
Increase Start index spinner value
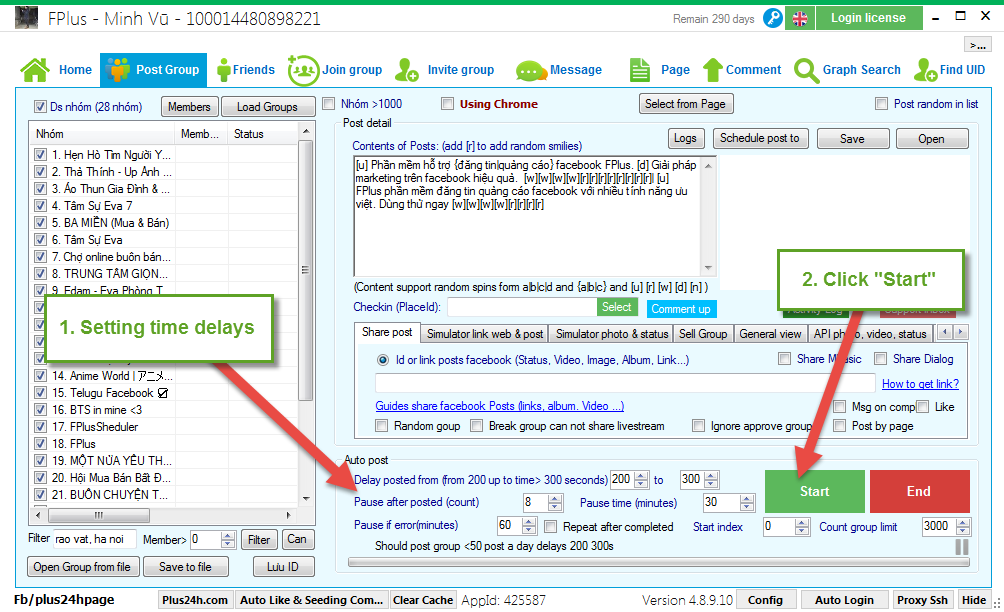pyautogui.click(x=802, y=523)
